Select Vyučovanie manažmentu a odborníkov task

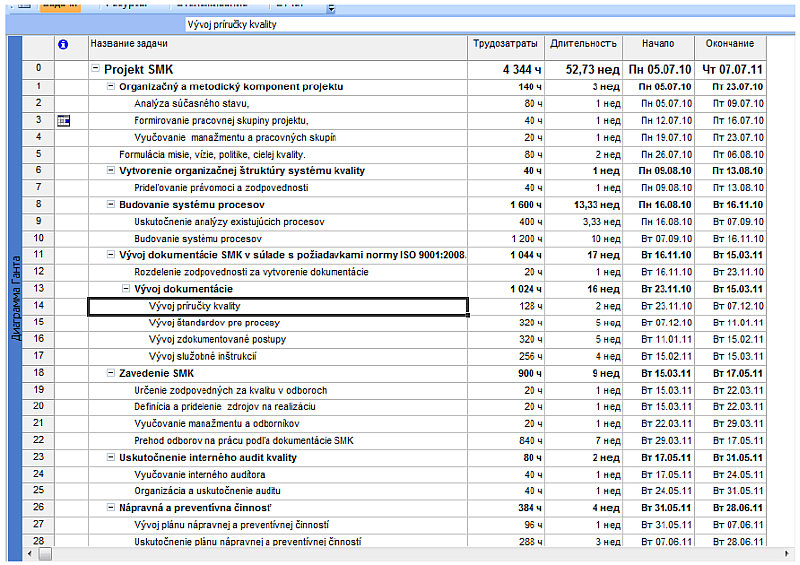tap(217, 424)
